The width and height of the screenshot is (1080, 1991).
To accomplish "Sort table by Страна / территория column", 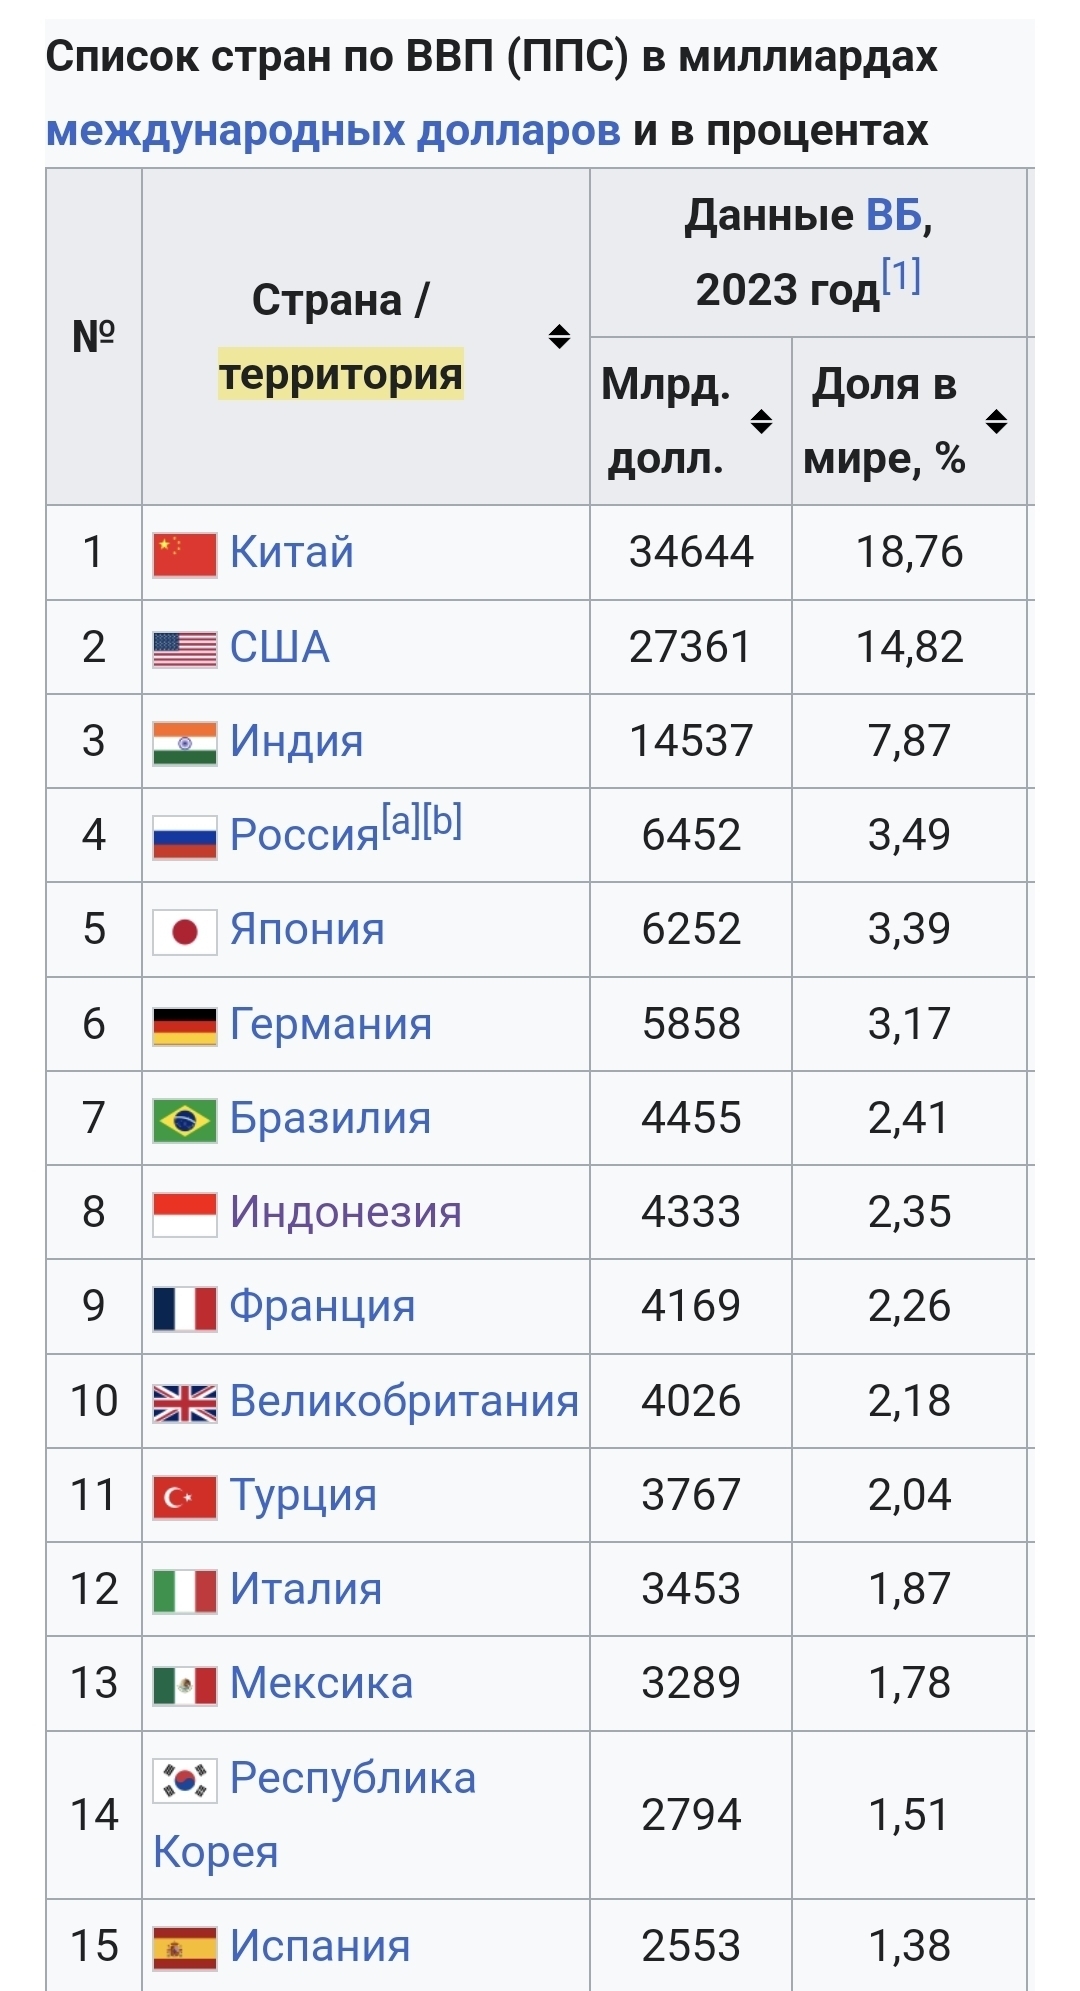I will (x=559, y=336).
